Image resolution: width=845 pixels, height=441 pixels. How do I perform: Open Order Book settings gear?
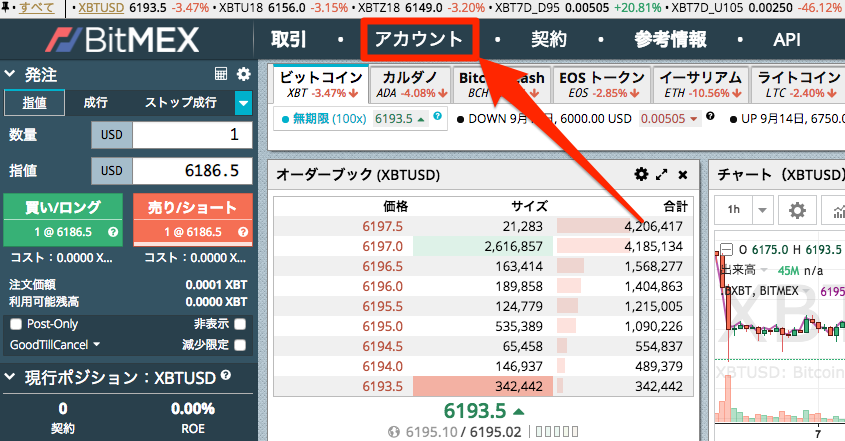pos(641,174)
